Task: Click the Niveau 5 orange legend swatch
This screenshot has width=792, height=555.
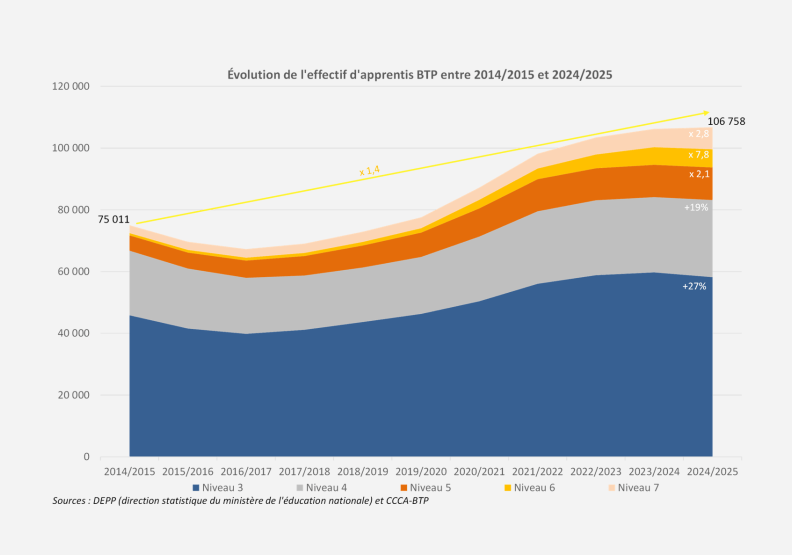Action: coord(404,488)
